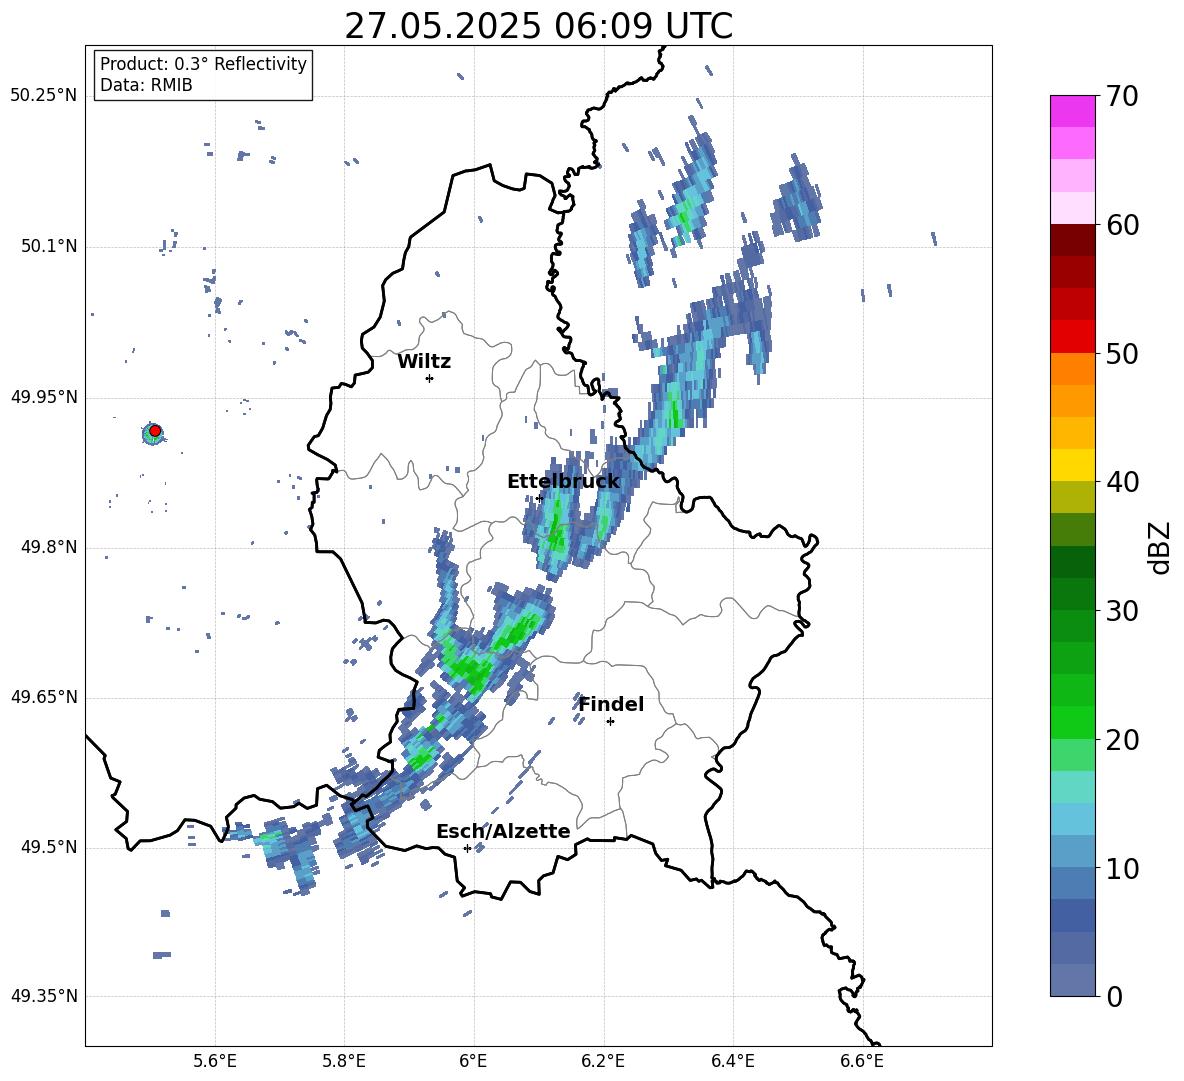
Task: Click the 10 tick on the colorbar
Action: (1122, 868)
